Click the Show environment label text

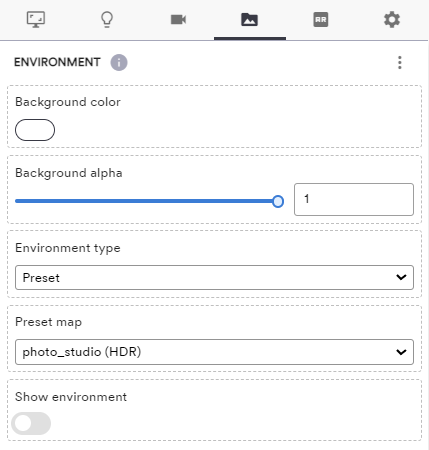coord(71,397)
